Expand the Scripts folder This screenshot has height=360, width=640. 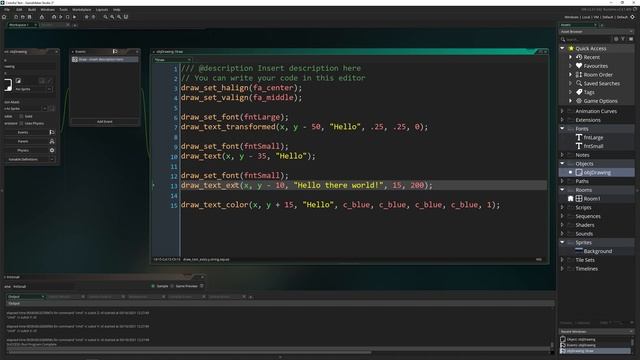[x=562, y=207]
